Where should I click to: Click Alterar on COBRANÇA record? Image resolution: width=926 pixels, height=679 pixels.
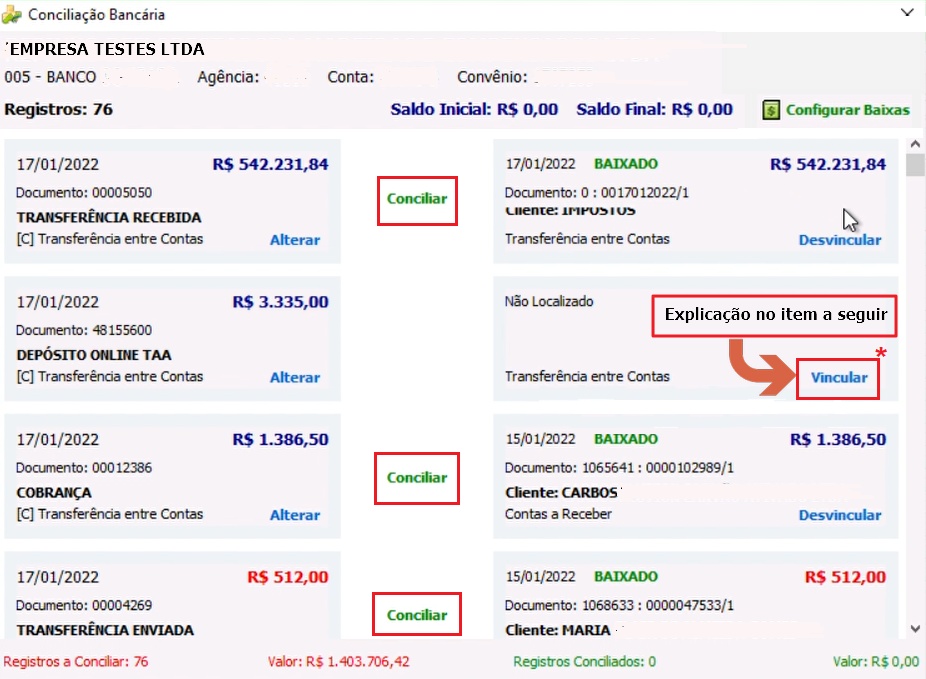coord(295,515)
